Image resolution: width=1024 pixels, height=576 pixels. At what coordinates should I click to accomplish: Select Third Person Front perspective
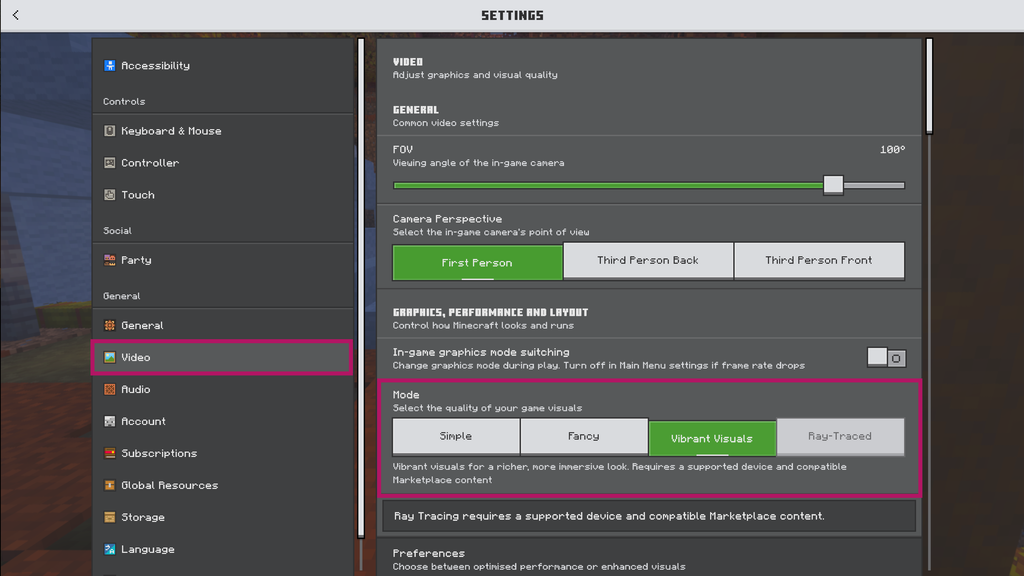[819, 261]
